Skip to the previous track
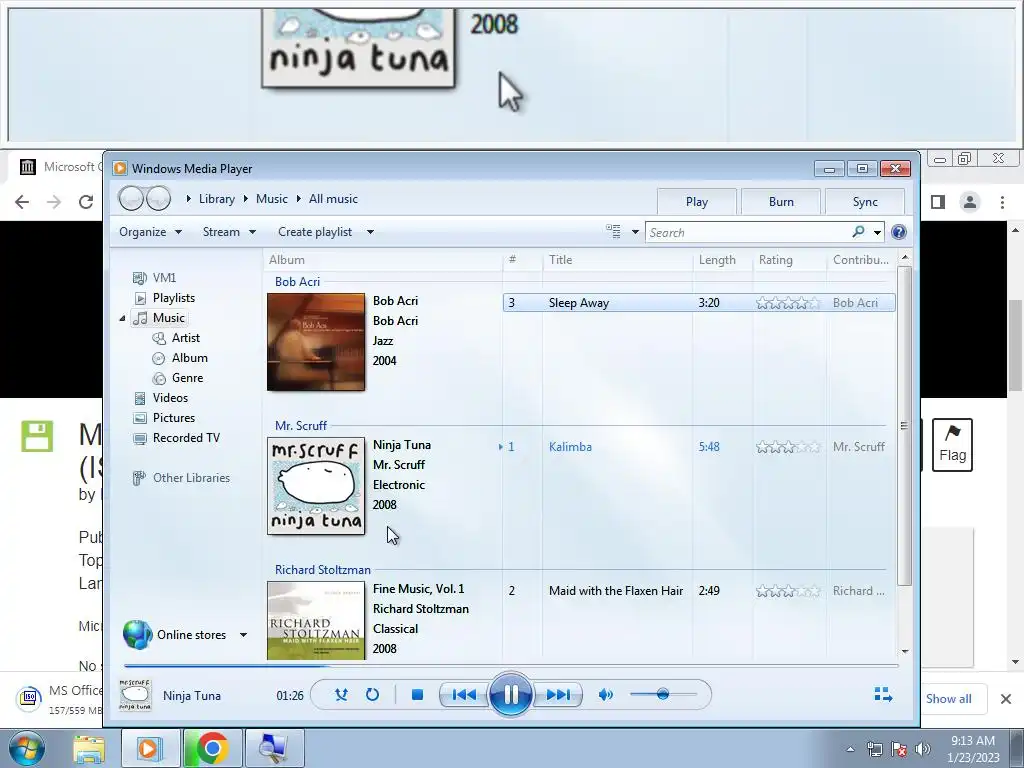The width and height of the screenshot is (1024, 768). (464, 695)
